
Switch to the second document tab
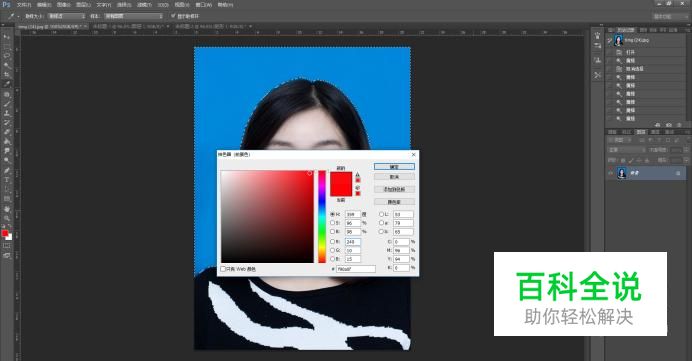(x=130, y=26)
